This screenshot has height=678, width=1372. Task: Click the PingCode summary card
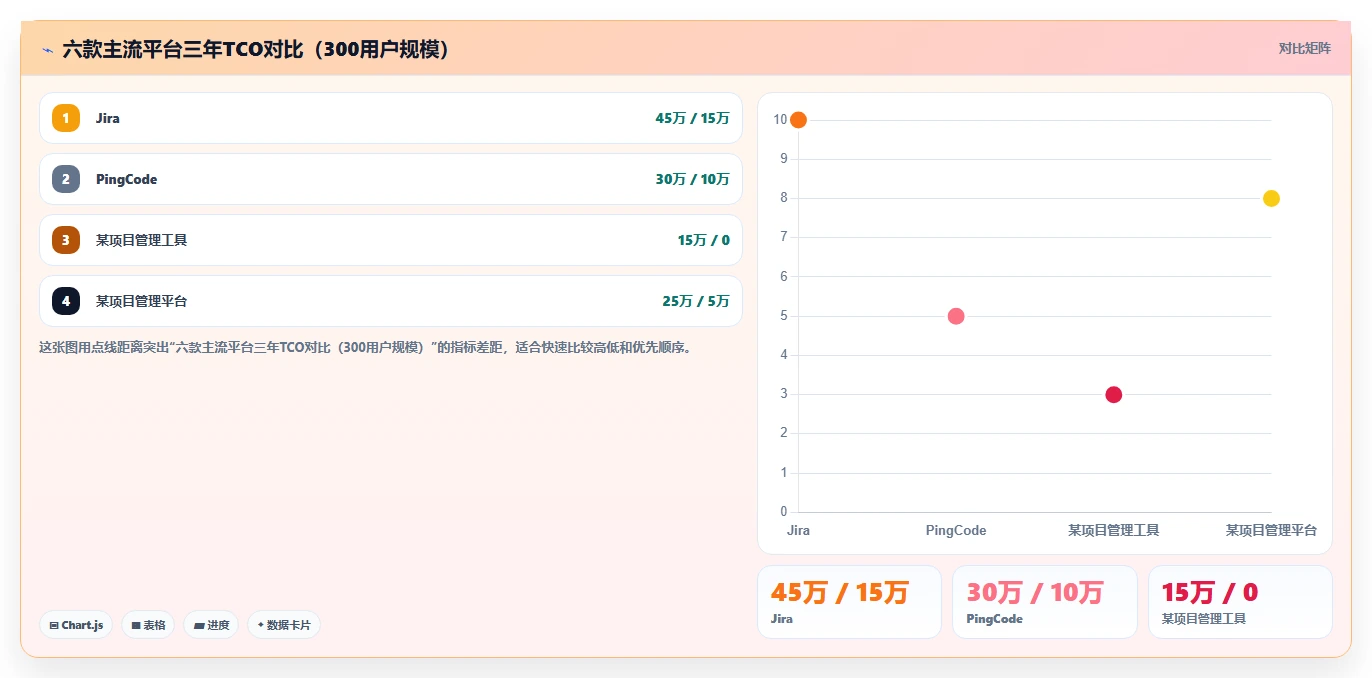[1045, 602]
